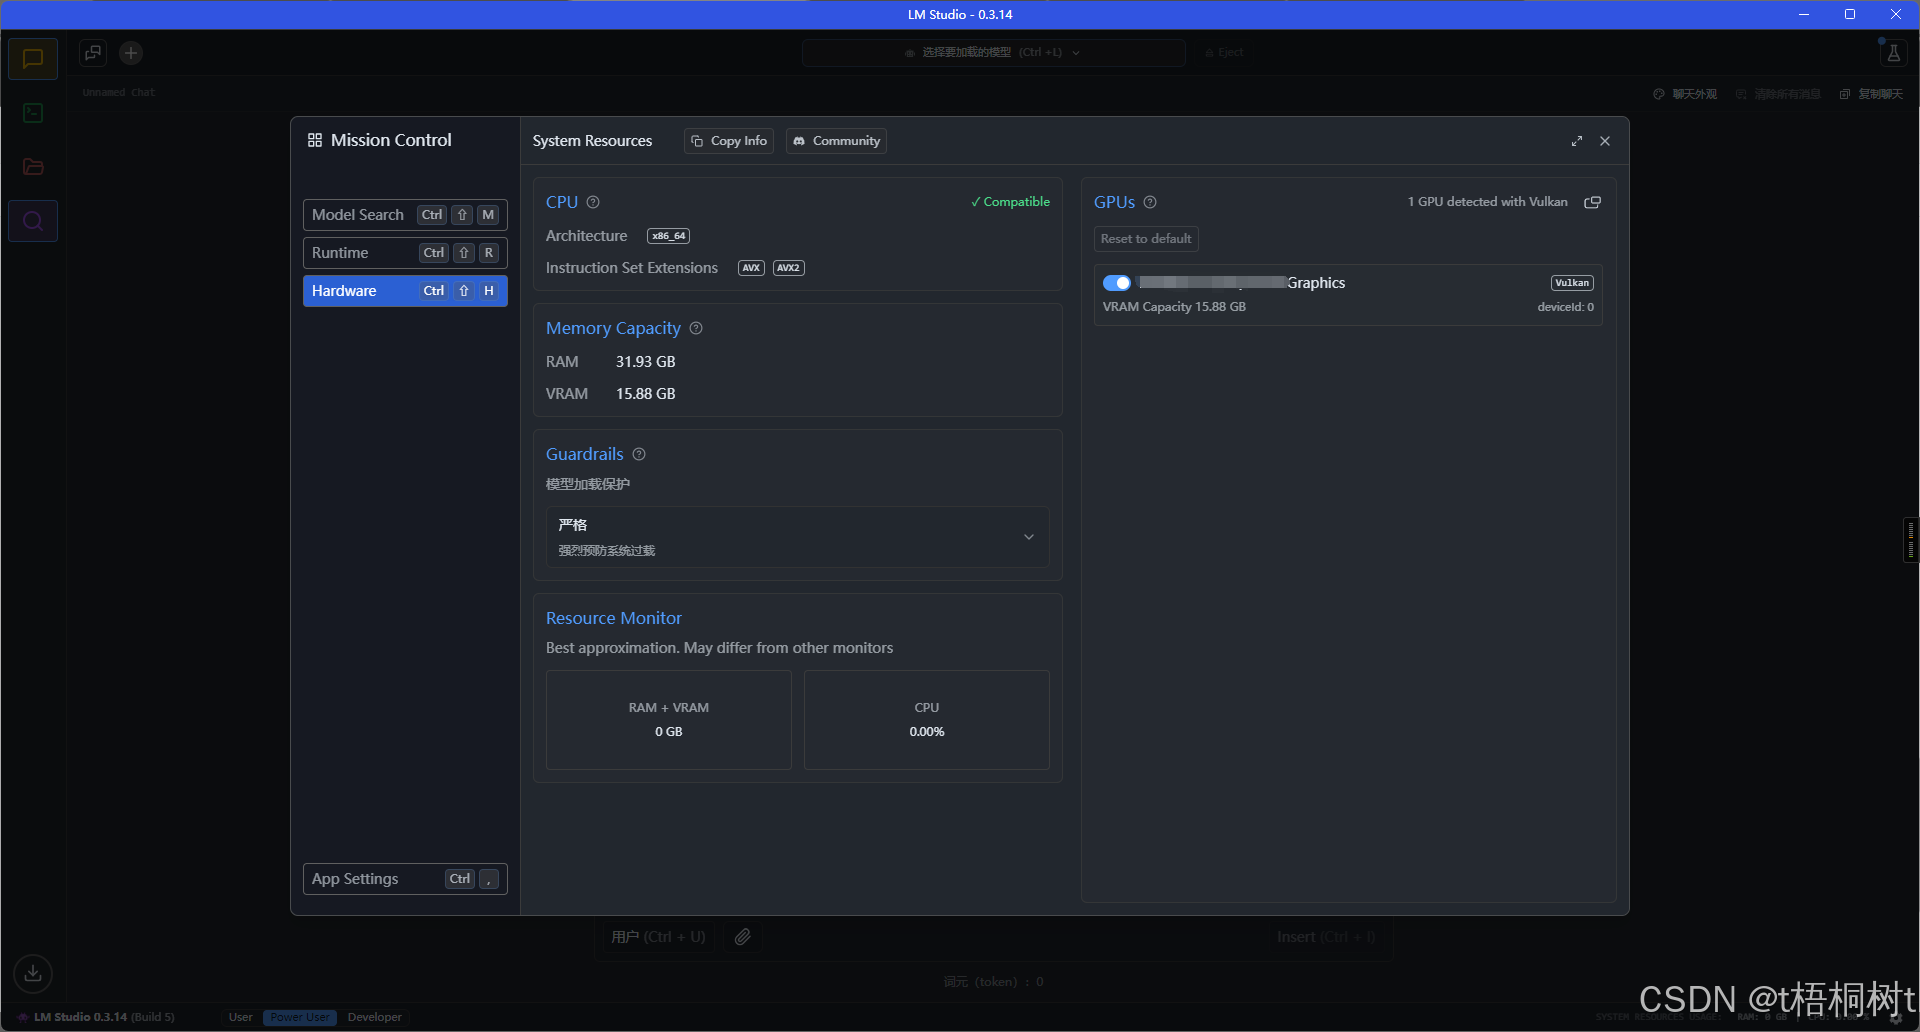Image resolution: width=1920 pixels, height=1032 pixels.
Task: Open the My Models folder icon
Action: (x=33, y=167)
